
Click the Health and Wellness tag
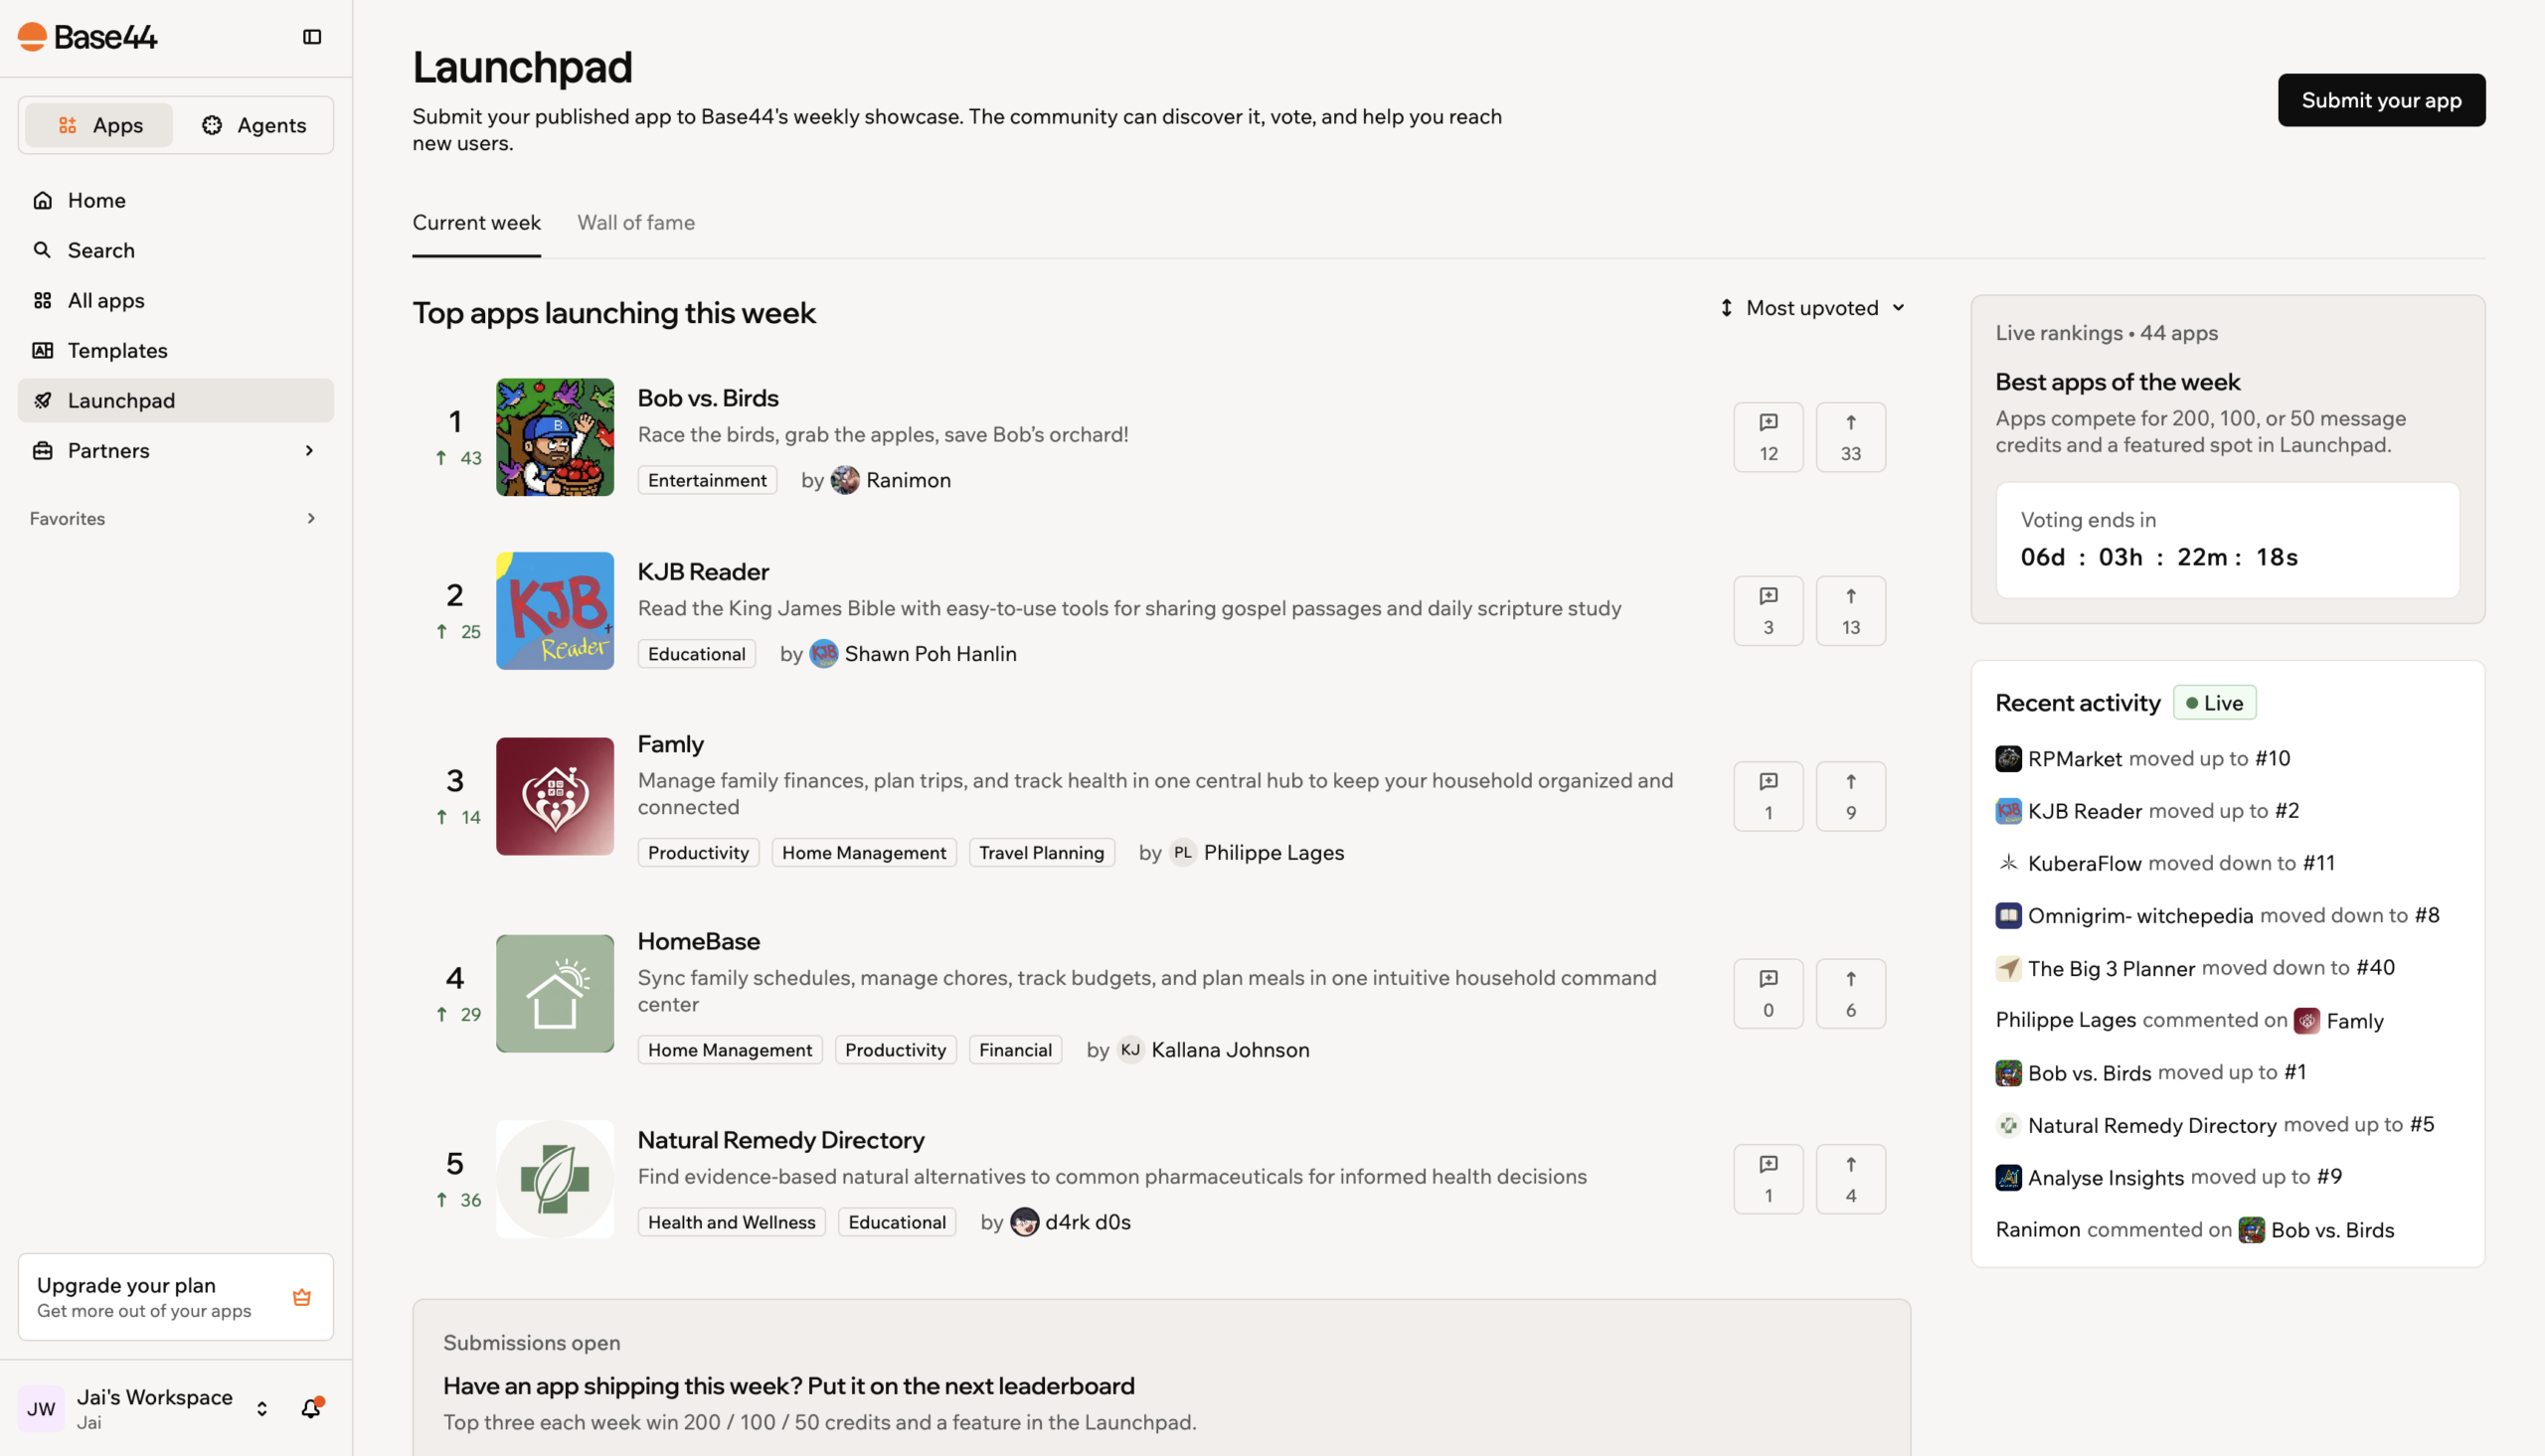point(731,1222)
